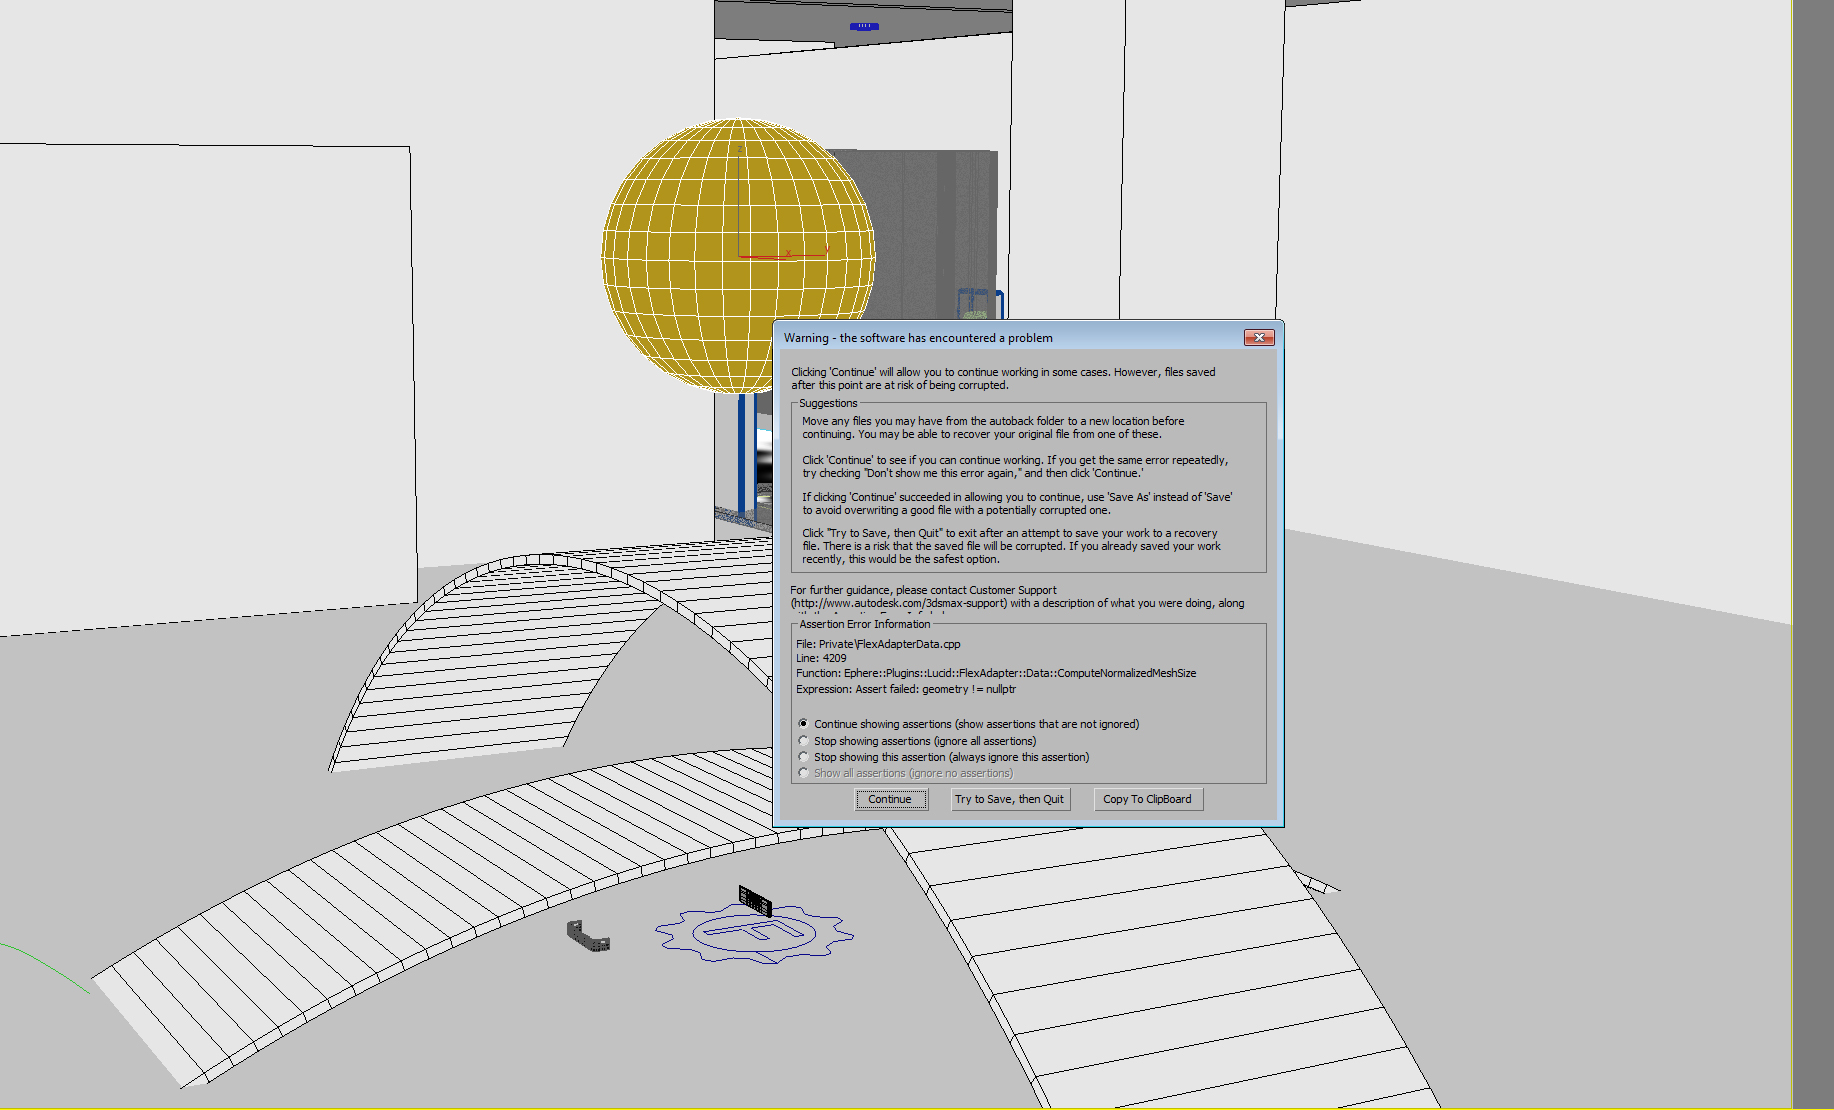Viewport: 1834px width, 1110px height.
Task: Select Continue showing assertions radio option
Action: pyautogui.click(x=804, y=724)
